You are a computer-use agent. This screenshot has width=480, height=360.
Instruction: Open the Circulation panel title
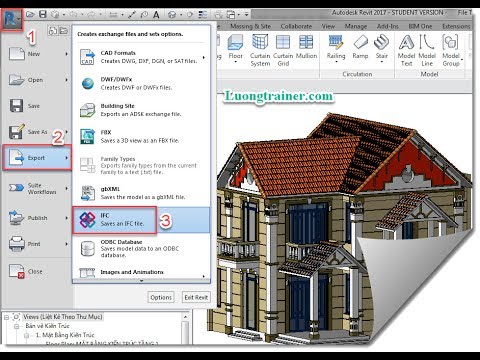pyautogui.click(x=357, y=74)
